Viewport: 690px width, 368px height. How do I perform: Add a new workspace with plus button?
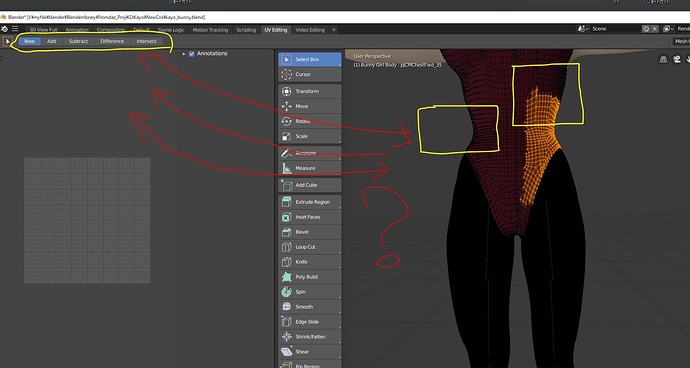coord(334,30)
